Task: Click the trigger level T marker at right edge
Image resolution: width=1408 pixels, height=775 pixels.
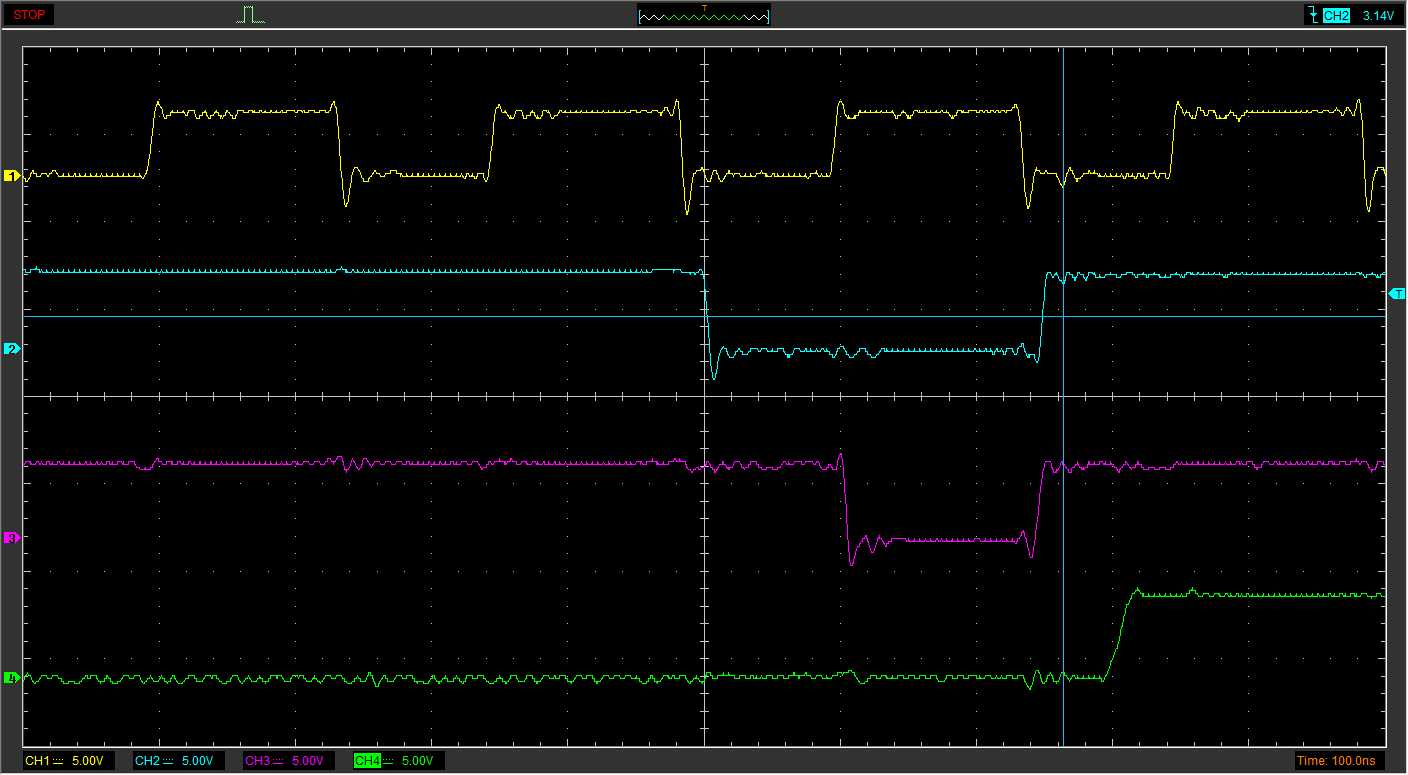Action: point(1397,293)
